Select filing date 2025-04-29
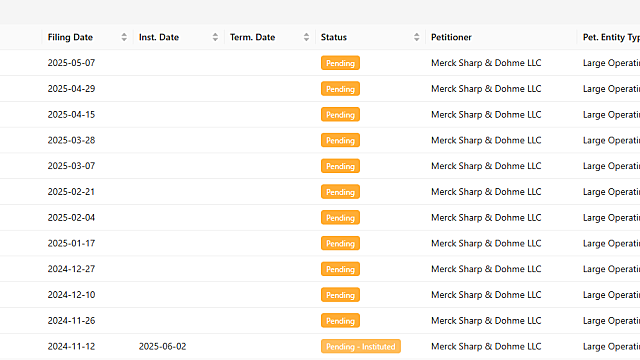 [71, 89]
